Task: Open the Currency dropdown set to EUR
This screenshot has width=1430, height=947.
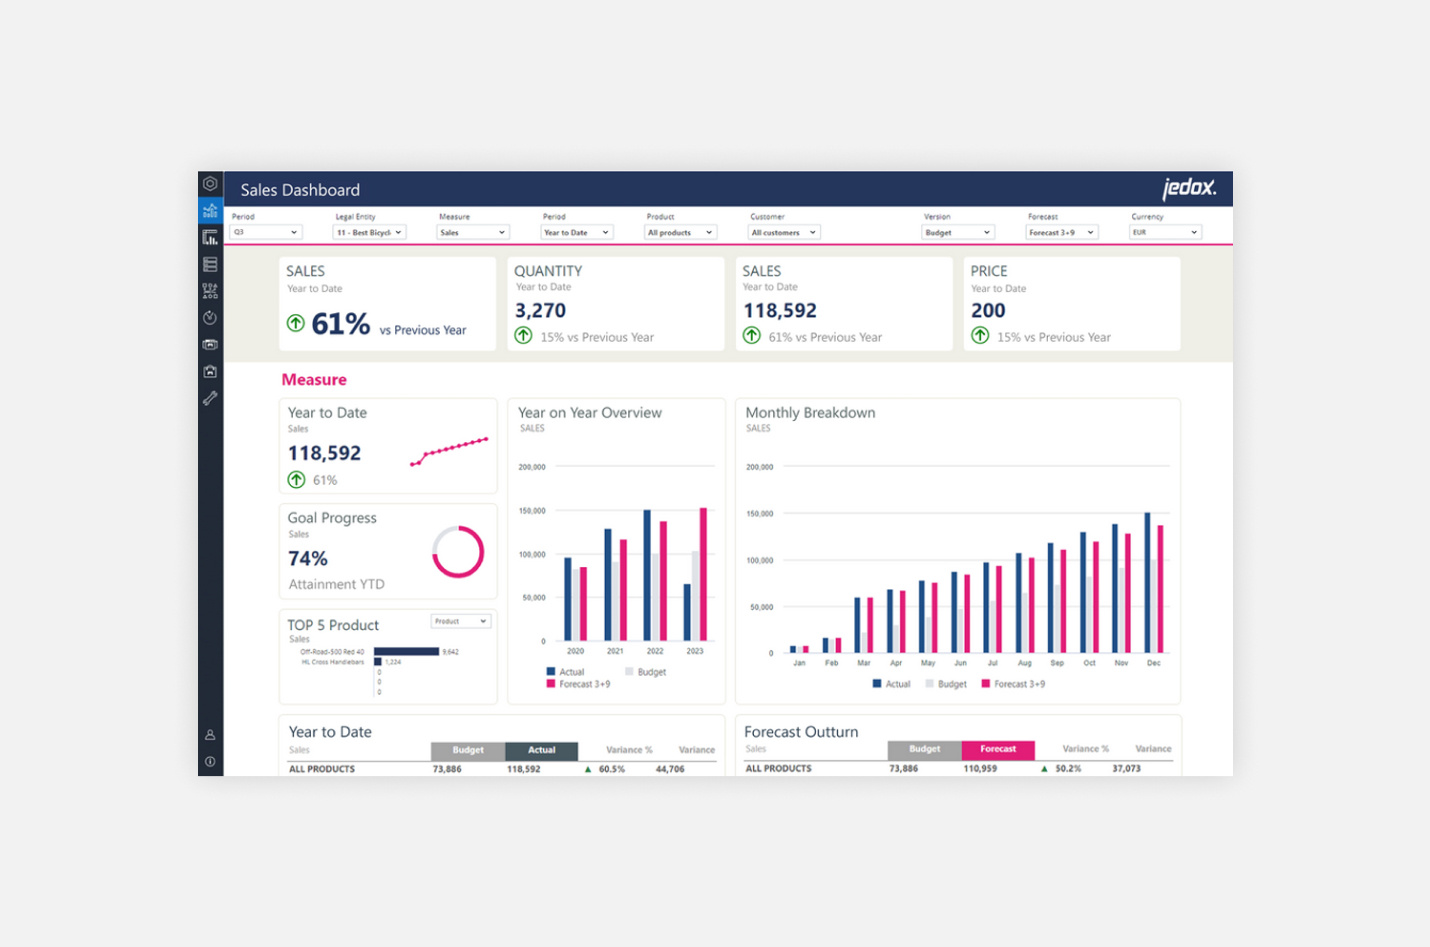Action: pos(1164,231)
